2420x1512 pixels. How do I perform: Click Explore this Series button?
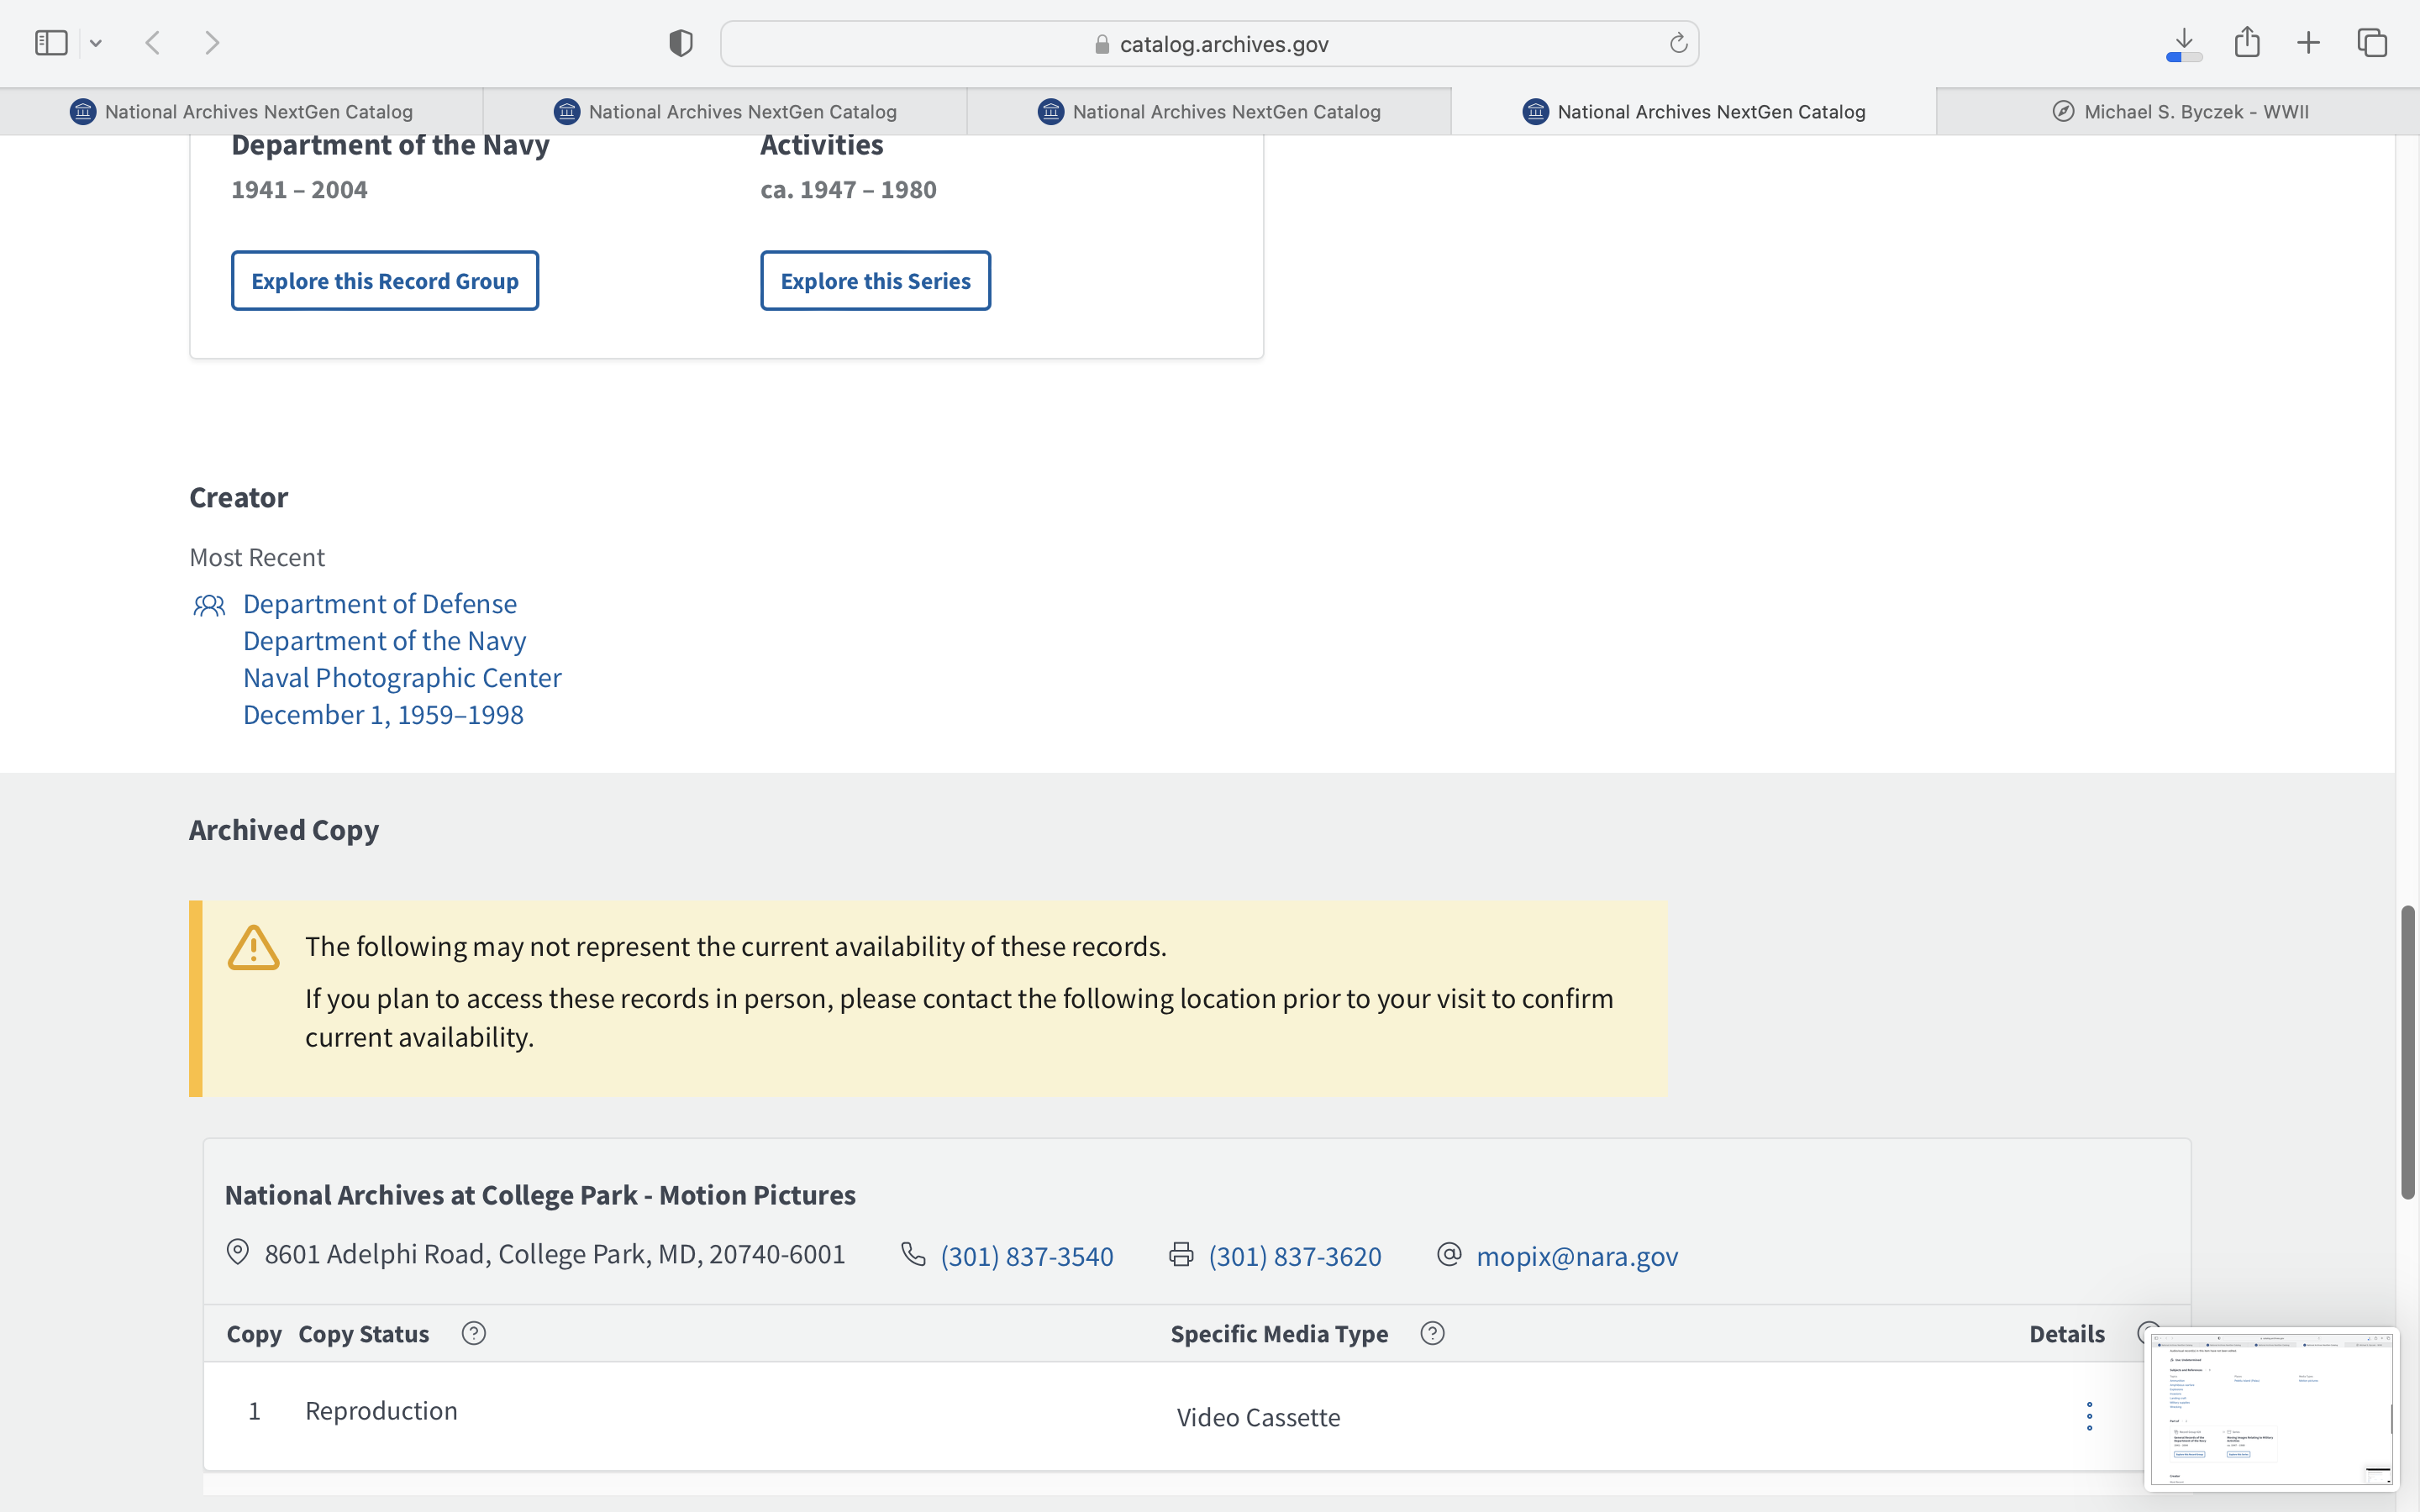click(875, 281)
